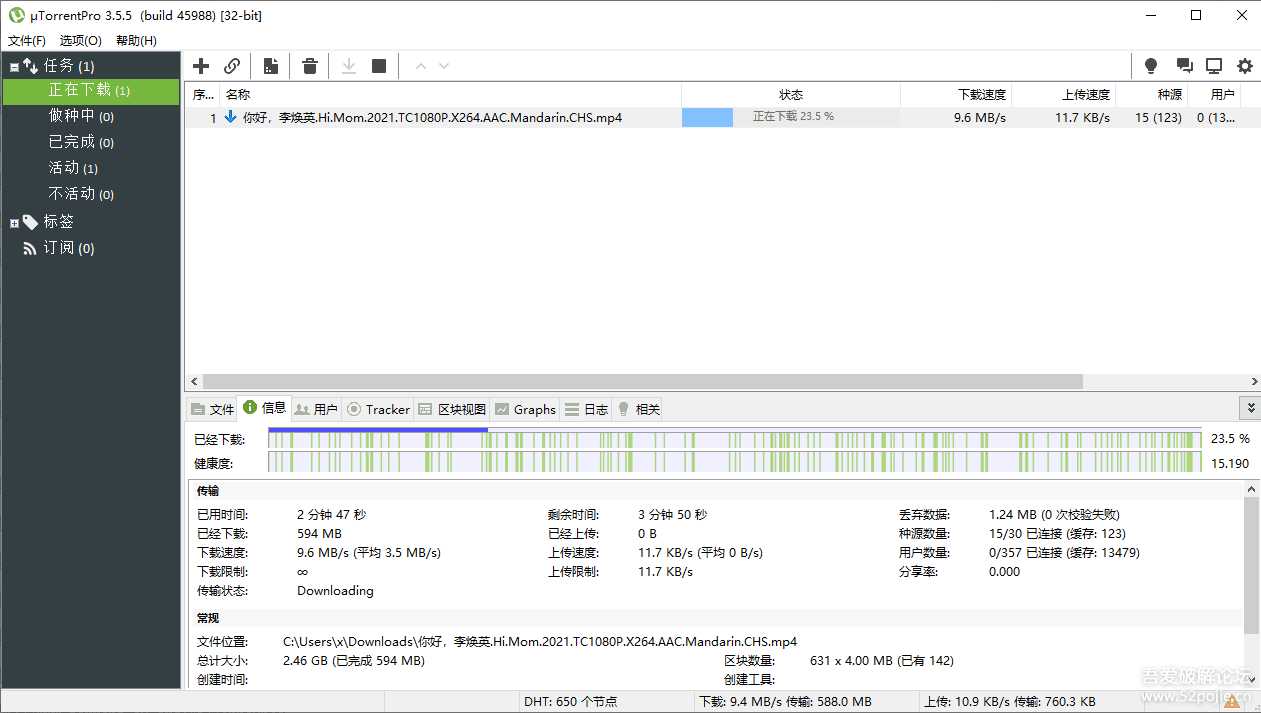Select the Create New Torrent icon
This screenshot has width=1261, height=713.
[x=270, y=66]
